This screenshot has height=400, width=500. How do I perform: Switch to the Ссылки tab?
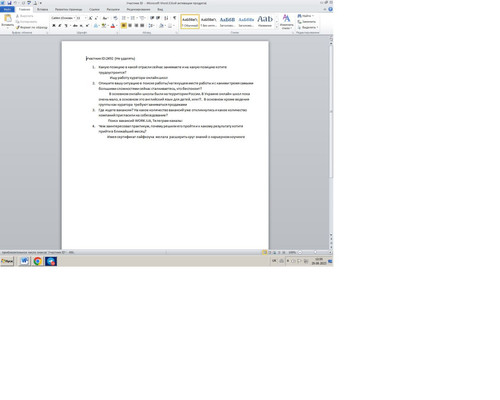pos(94,9)
